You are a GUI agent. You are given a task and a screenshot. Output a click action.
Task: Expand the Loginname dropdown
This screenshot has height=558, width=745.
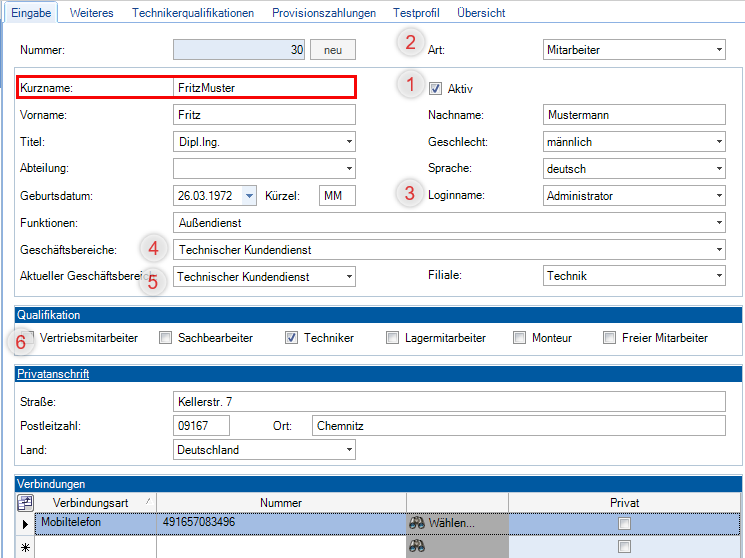coord(719,196)
